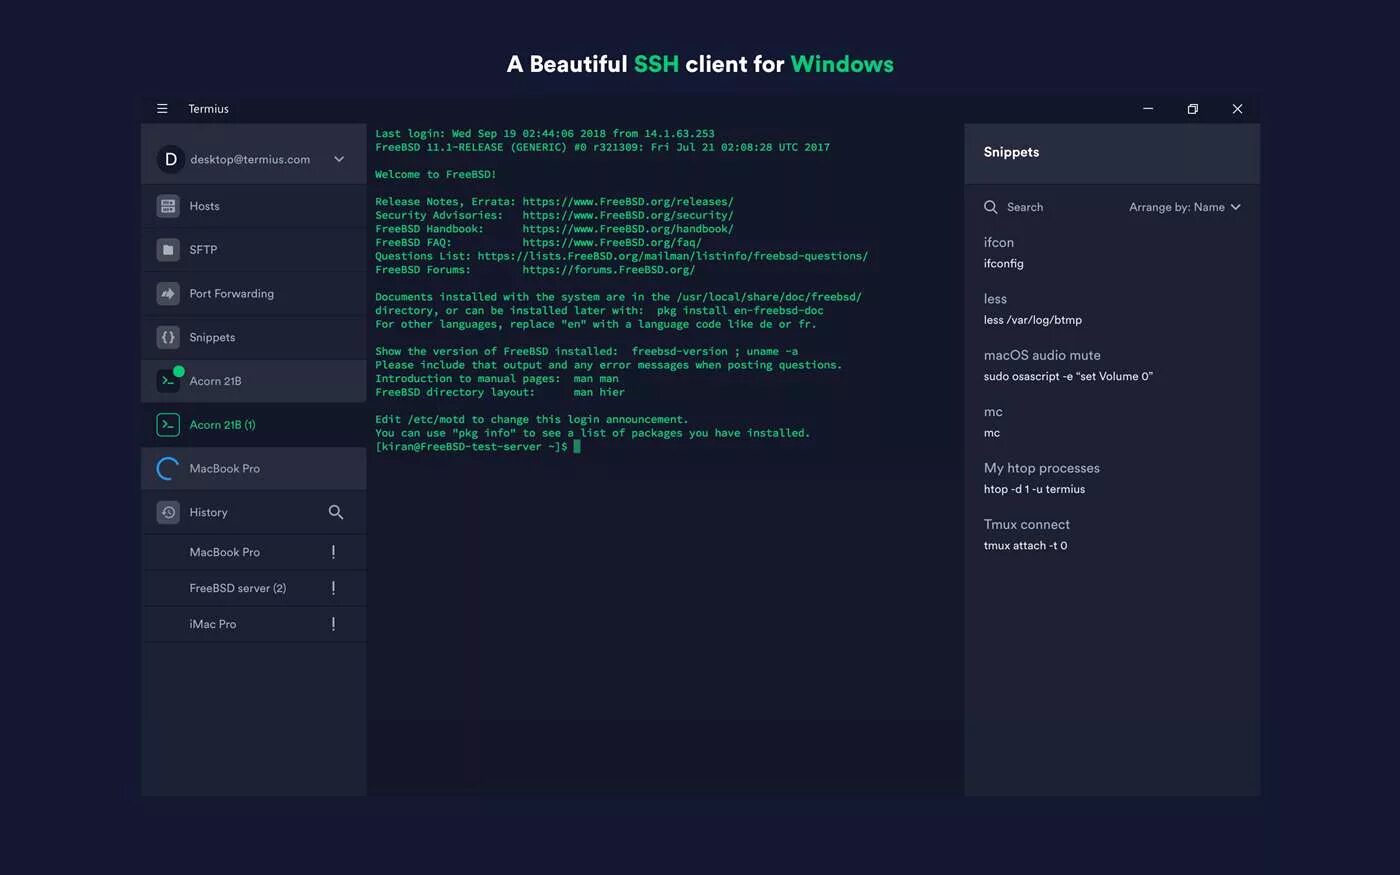Select the tmux attach -t 0 command
Image resolution: width=1400 pixels, height=875 pixels.
1025,546
